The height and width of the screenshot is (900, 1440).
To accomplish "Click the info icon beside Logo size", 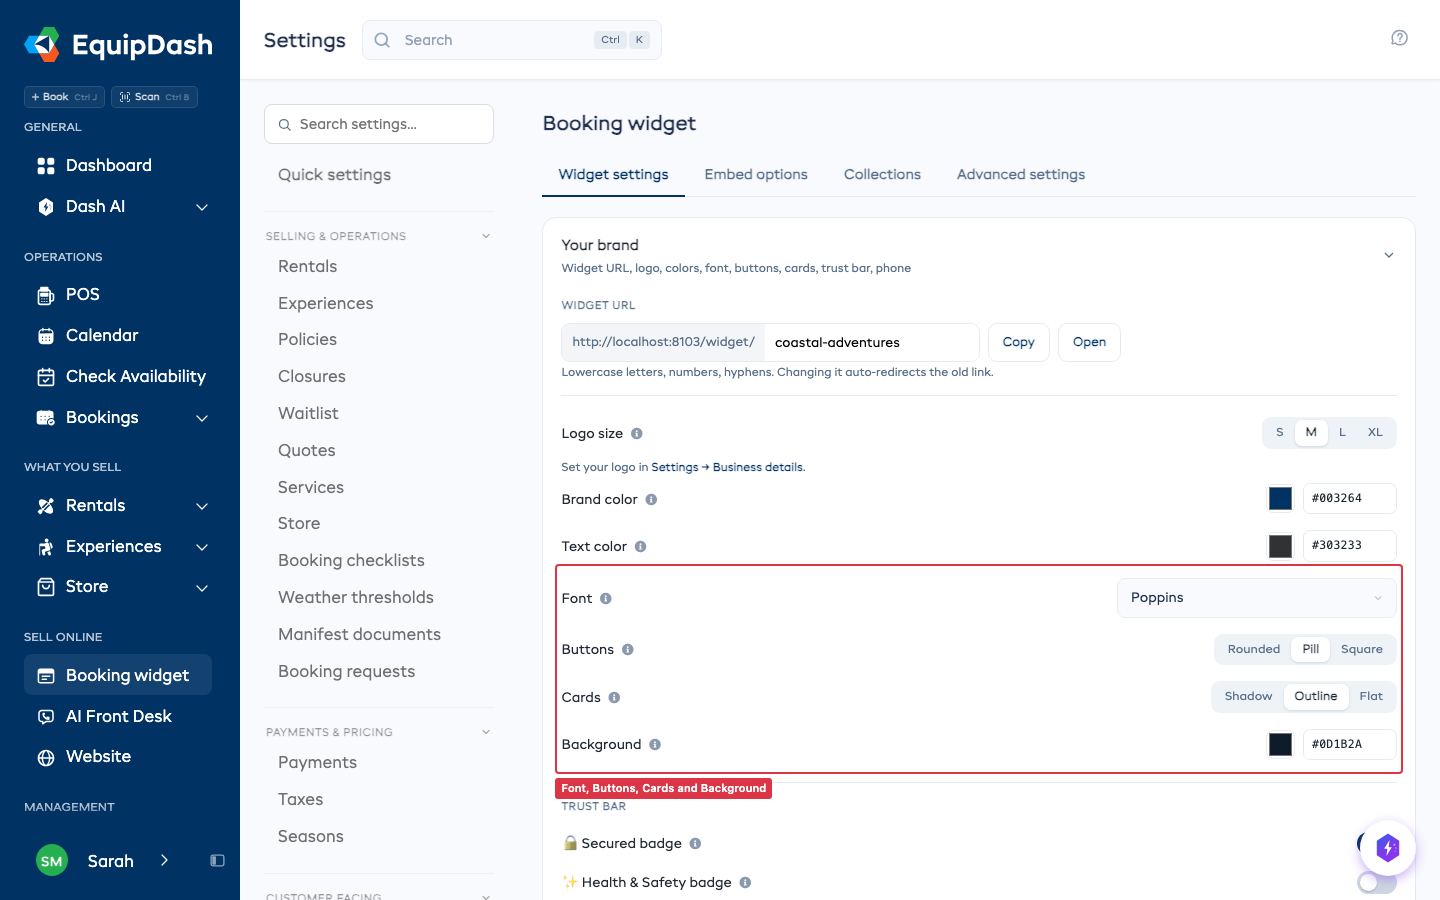I will click(x=637, y=434).
